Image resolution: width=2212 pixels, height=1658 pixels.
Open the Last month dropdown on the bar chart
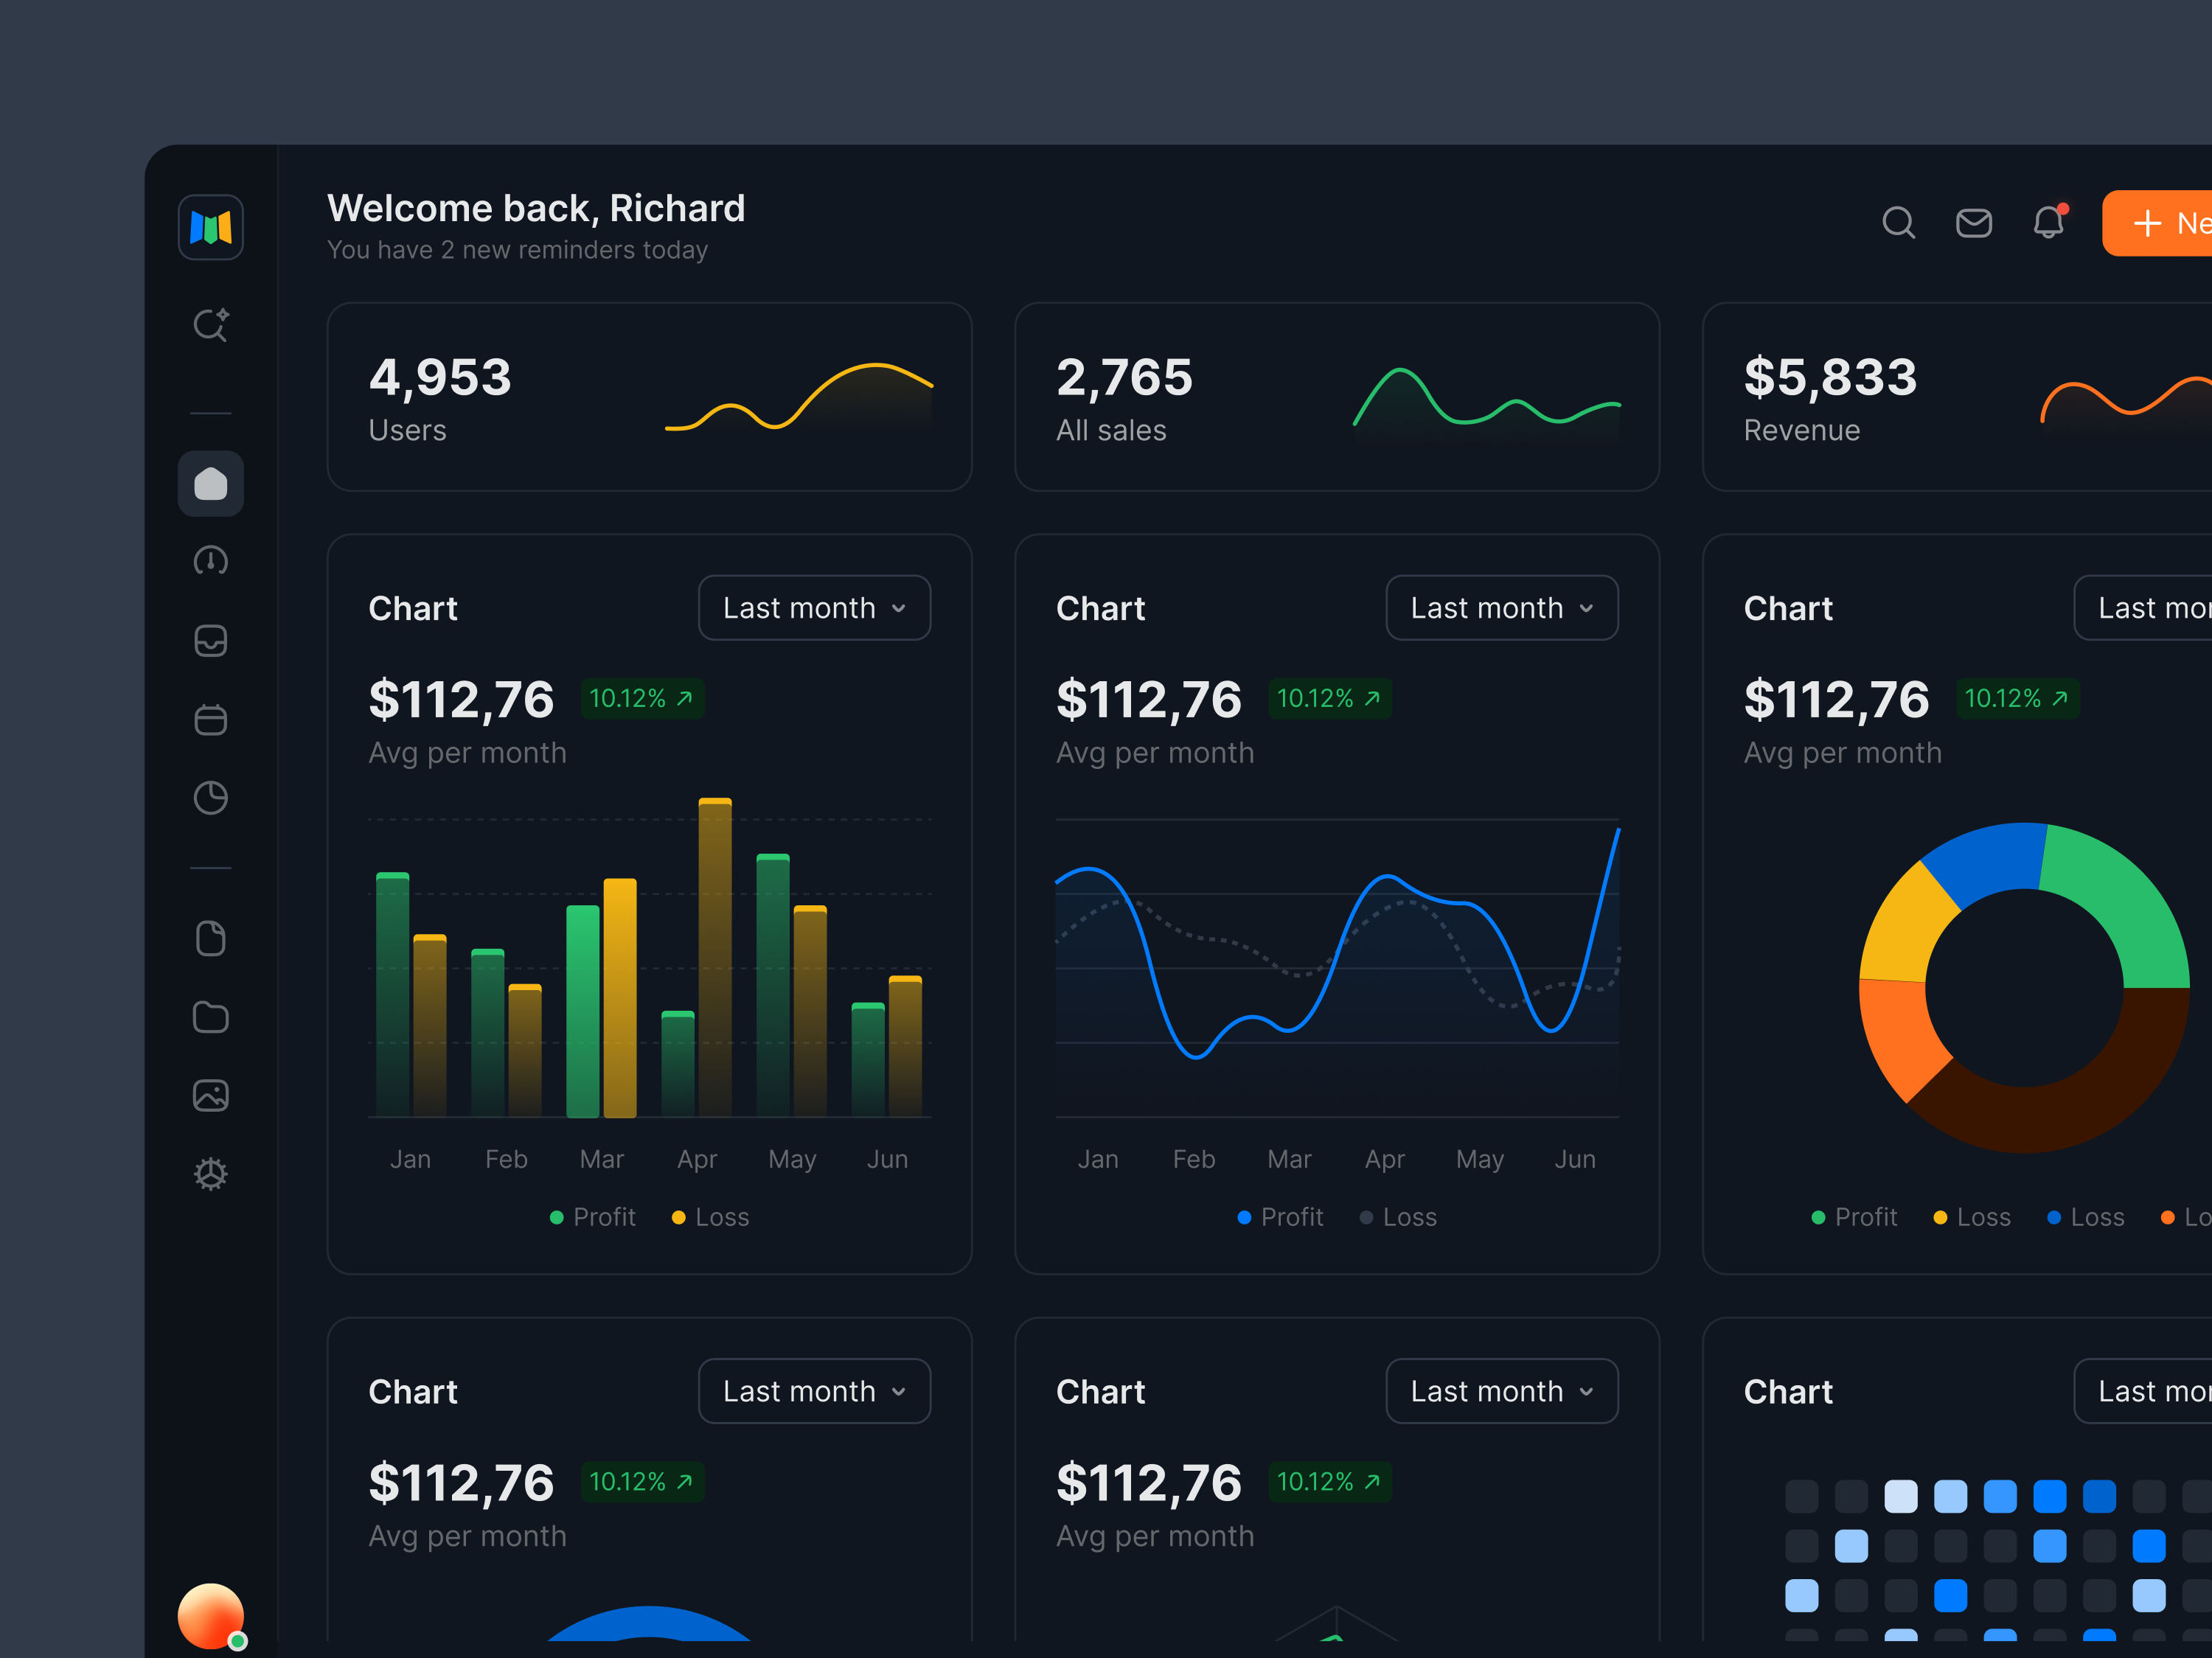pos(814,607)
